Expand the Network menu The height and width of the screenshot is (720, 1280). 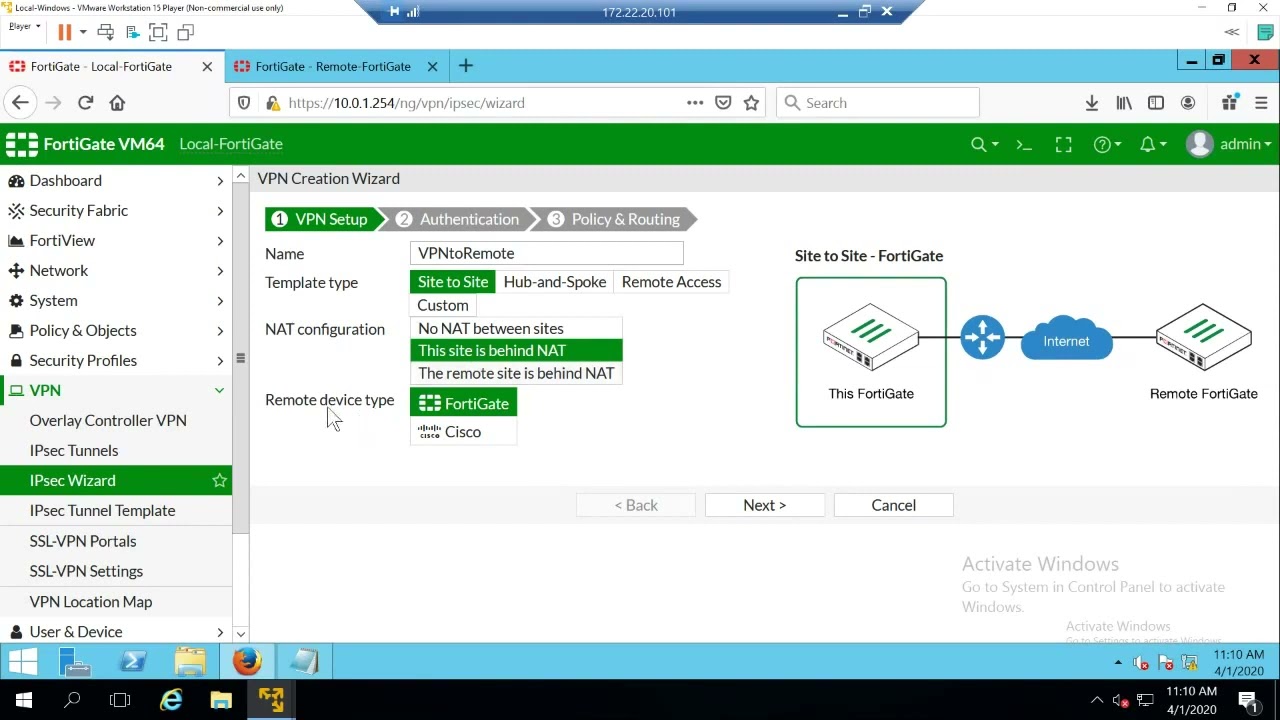[116, 271]
